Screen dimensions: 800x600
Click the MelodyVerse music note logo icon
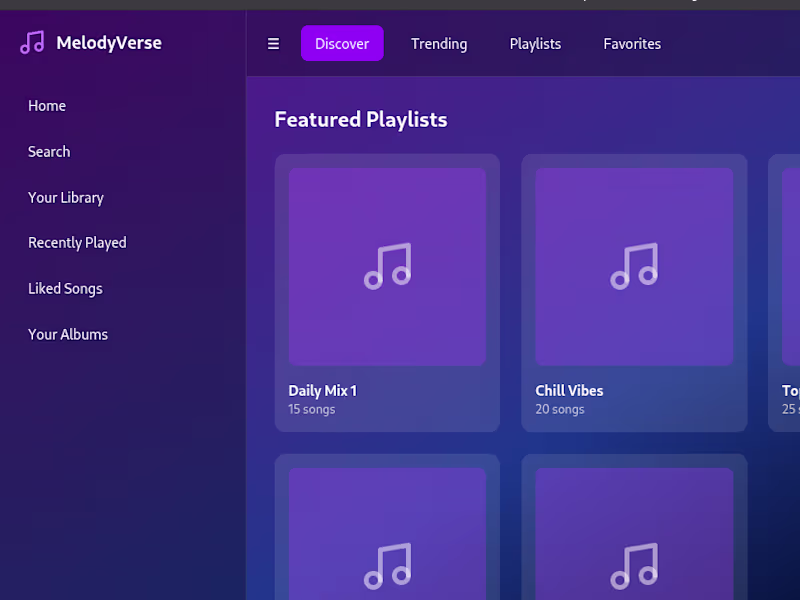coord(32,42)
